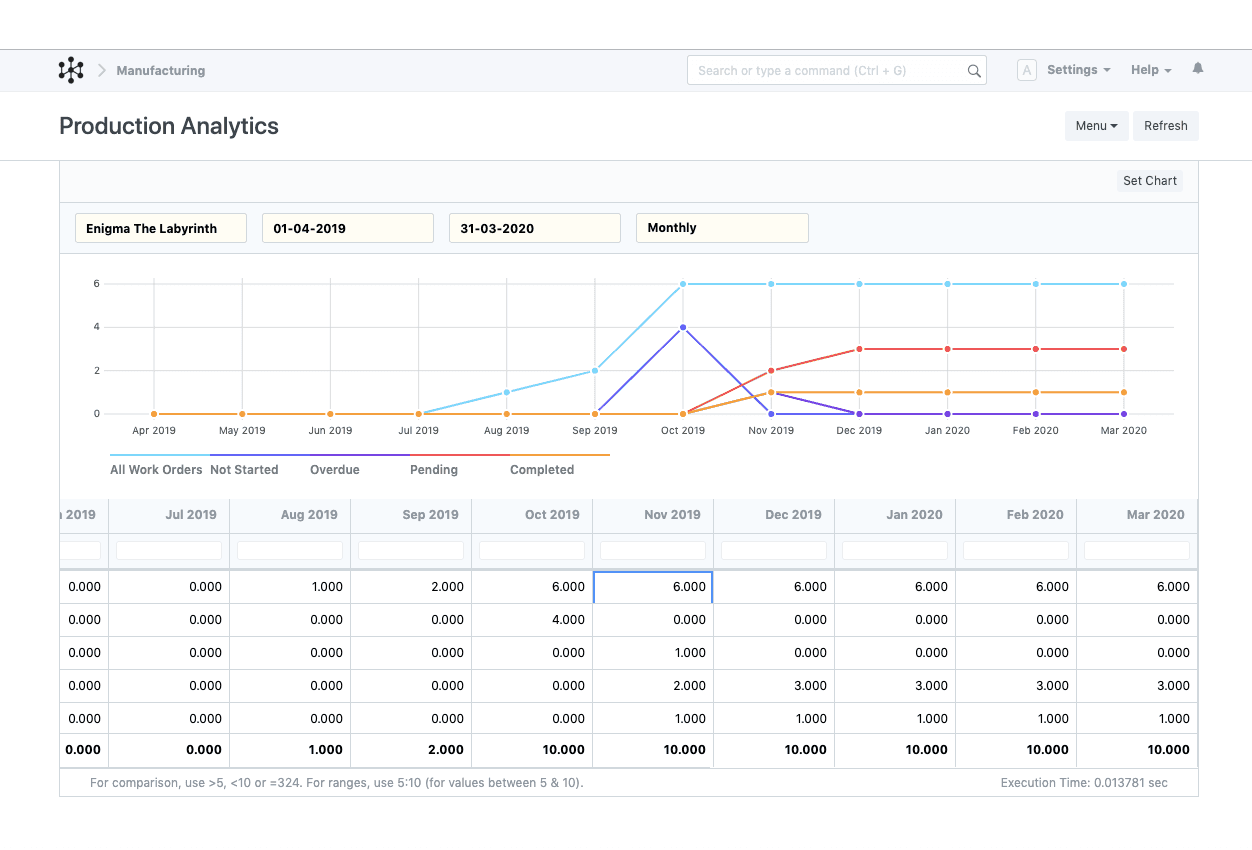
Task: Click the Sep 2019 column header
Action: pyautogui.click(x=411, y=515)
